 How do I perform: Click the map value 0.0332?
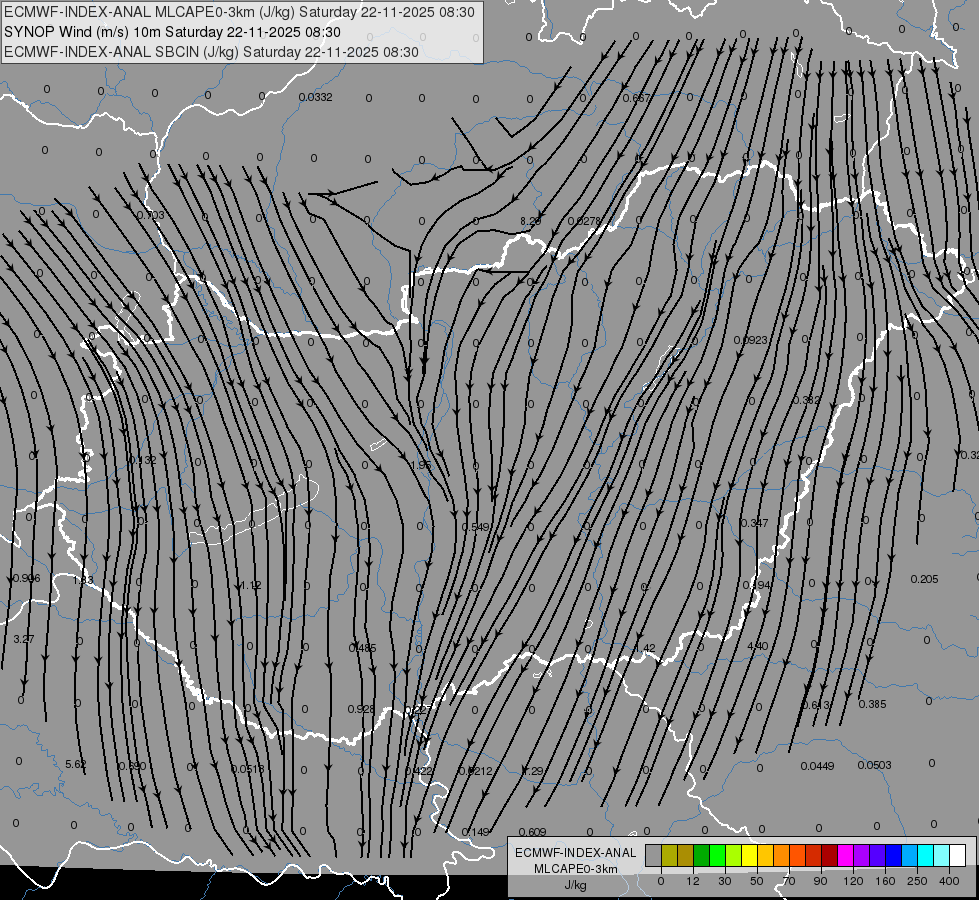point(315,97)
